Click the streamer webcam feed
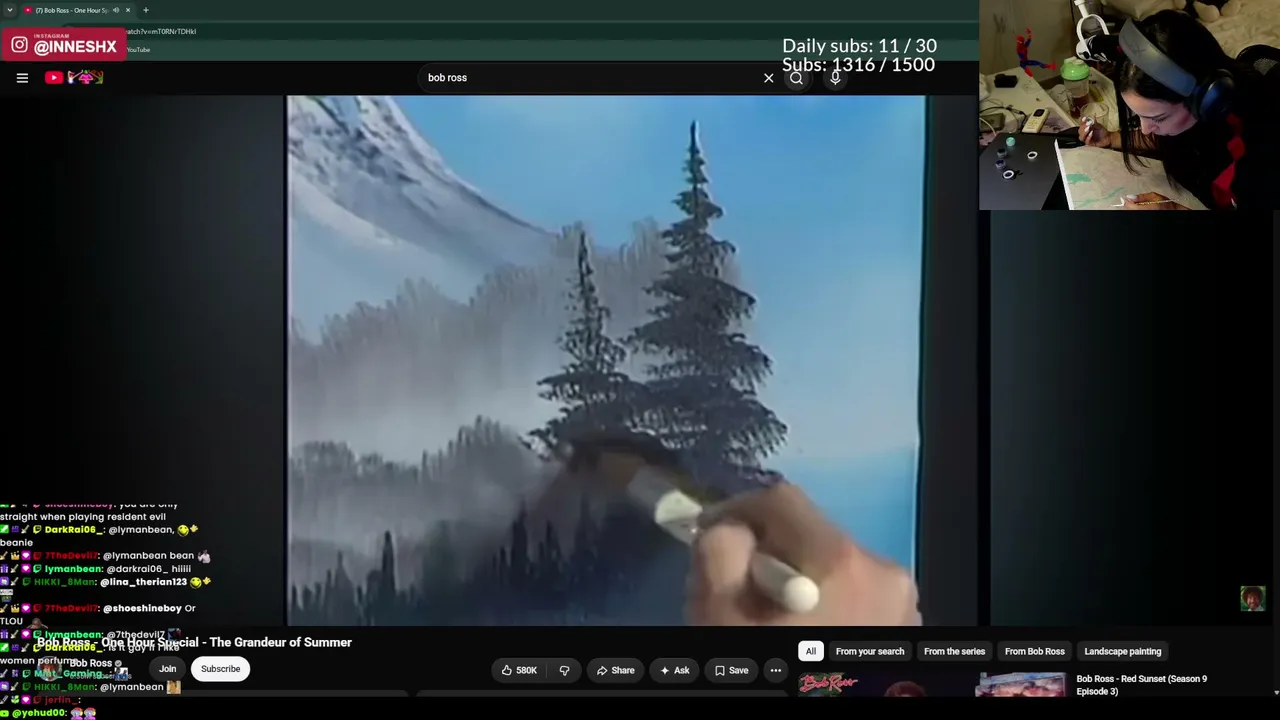This screenshot has width=1280, height=720. pyautogui.click(x=1129, y=105)
